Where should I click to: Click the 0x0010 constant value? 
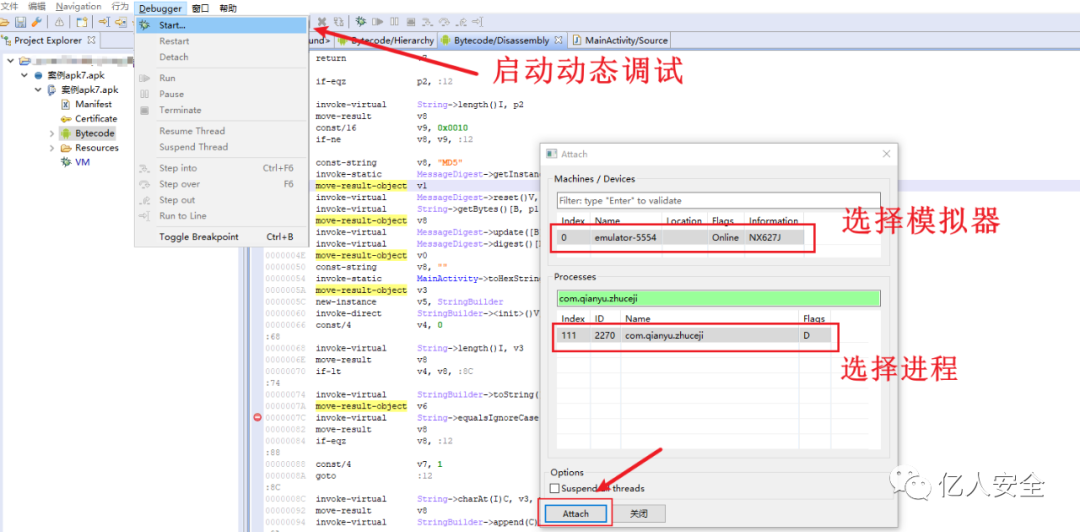click(454, 127)
